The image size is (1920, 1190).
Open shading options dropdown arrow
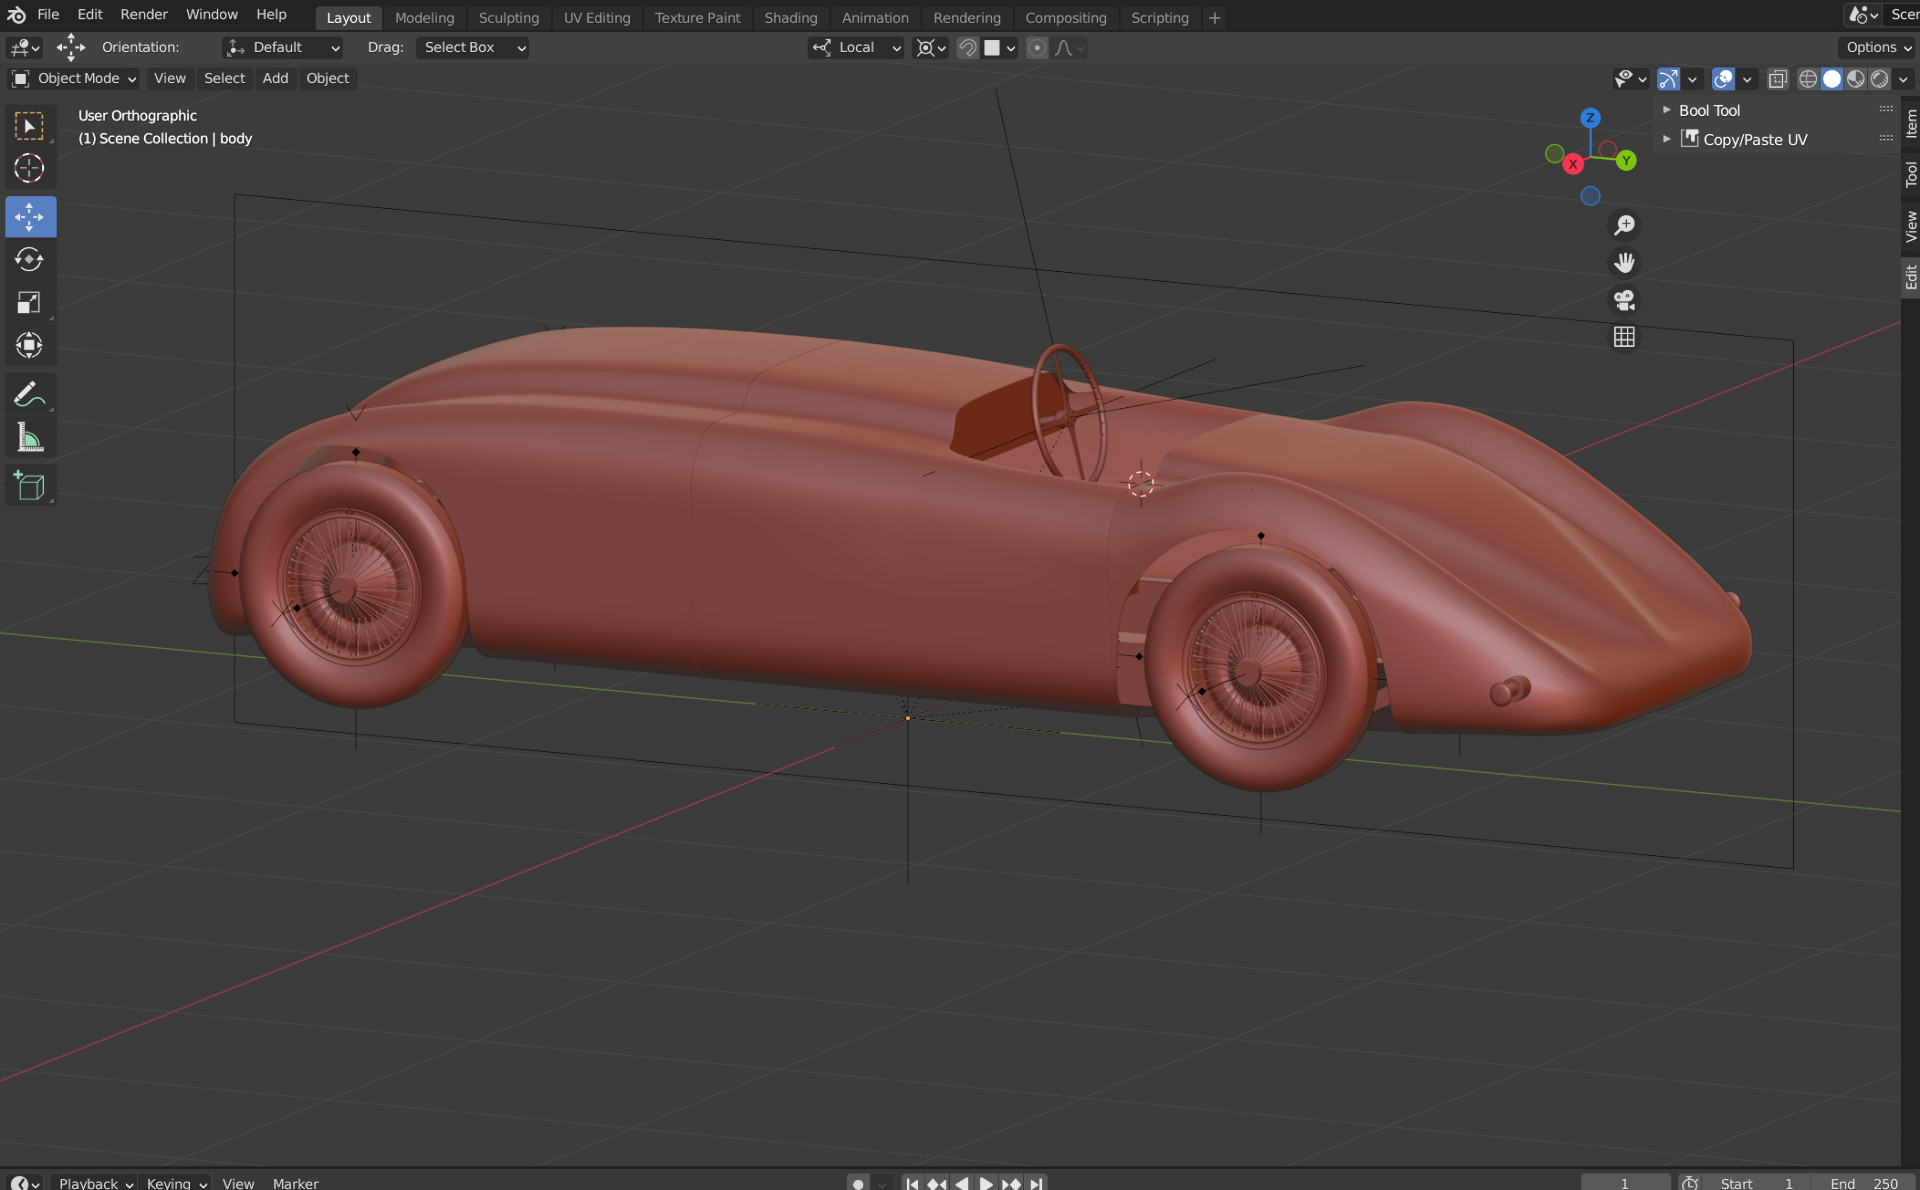click(1904, 79)
